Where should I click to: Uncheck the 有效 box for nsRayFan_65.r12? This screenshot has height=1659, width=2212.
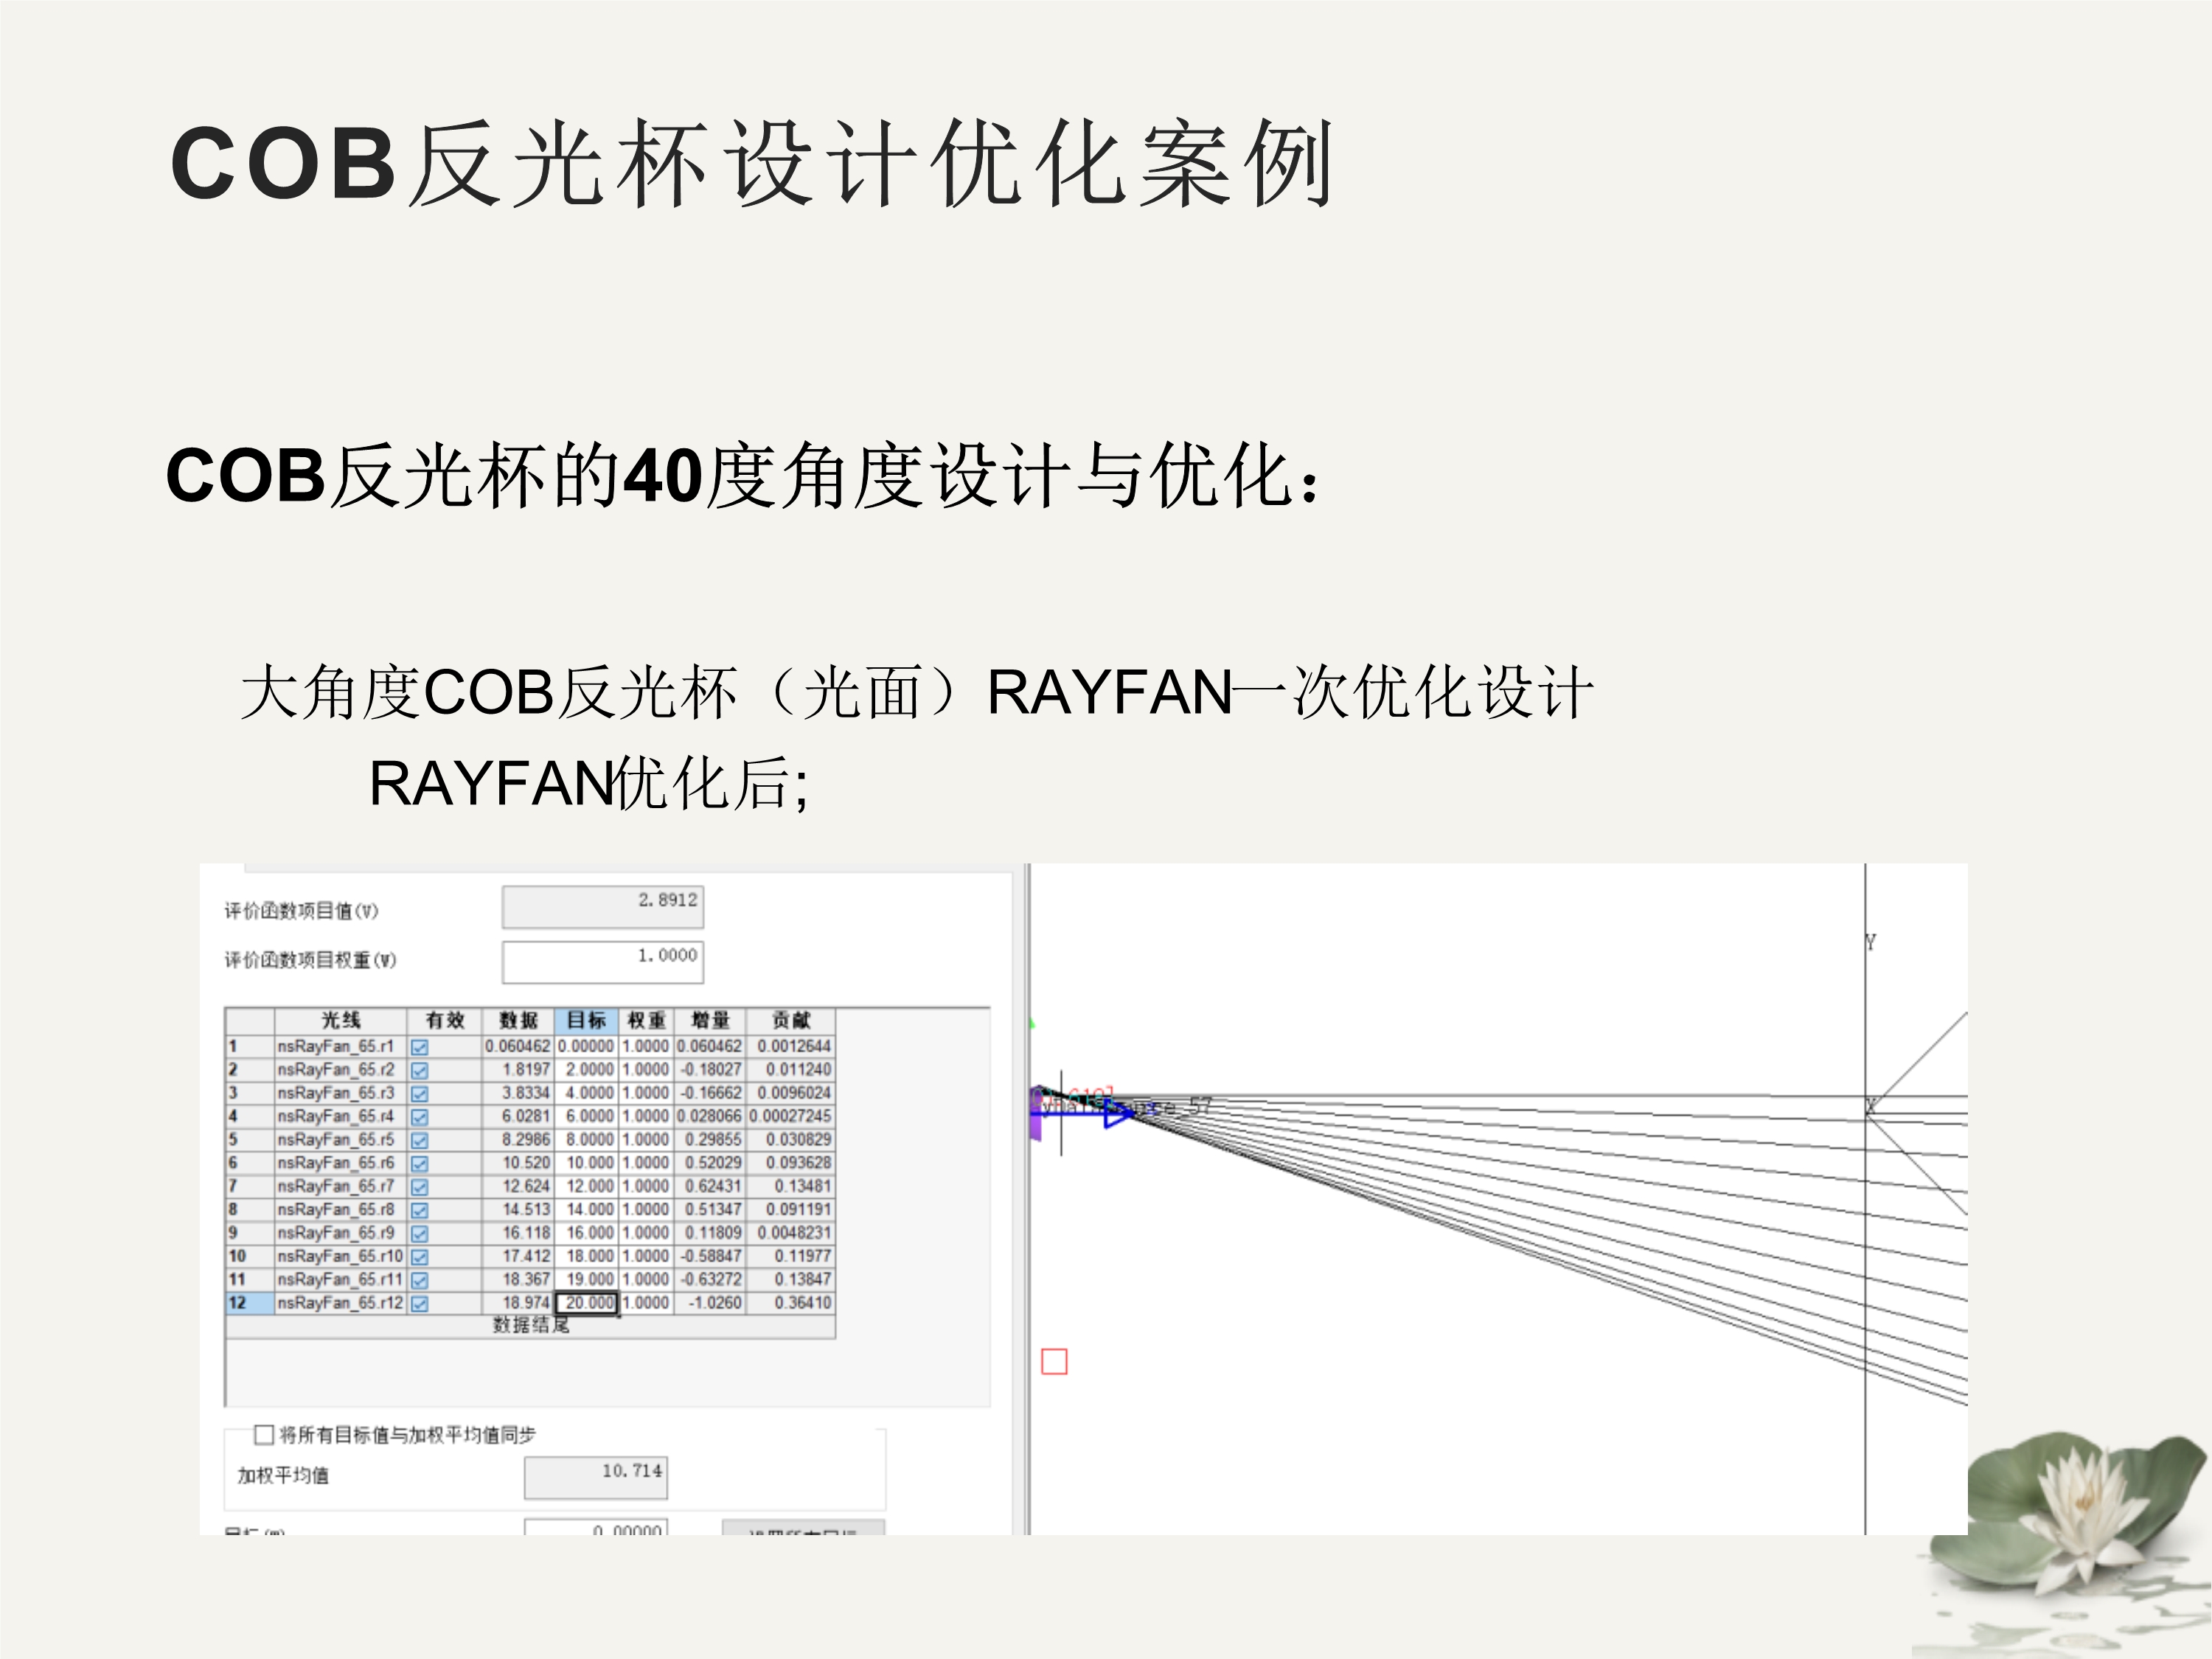420,1304
